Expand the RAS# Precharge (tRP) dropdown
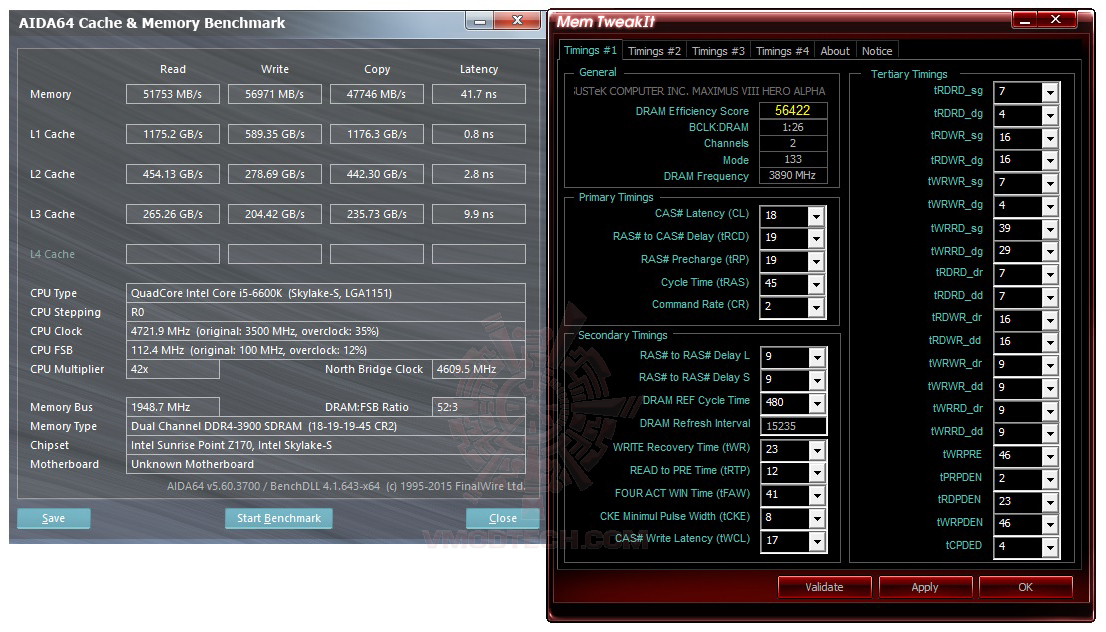Viewport: 1106px width, 632px height. pos(815,261)
